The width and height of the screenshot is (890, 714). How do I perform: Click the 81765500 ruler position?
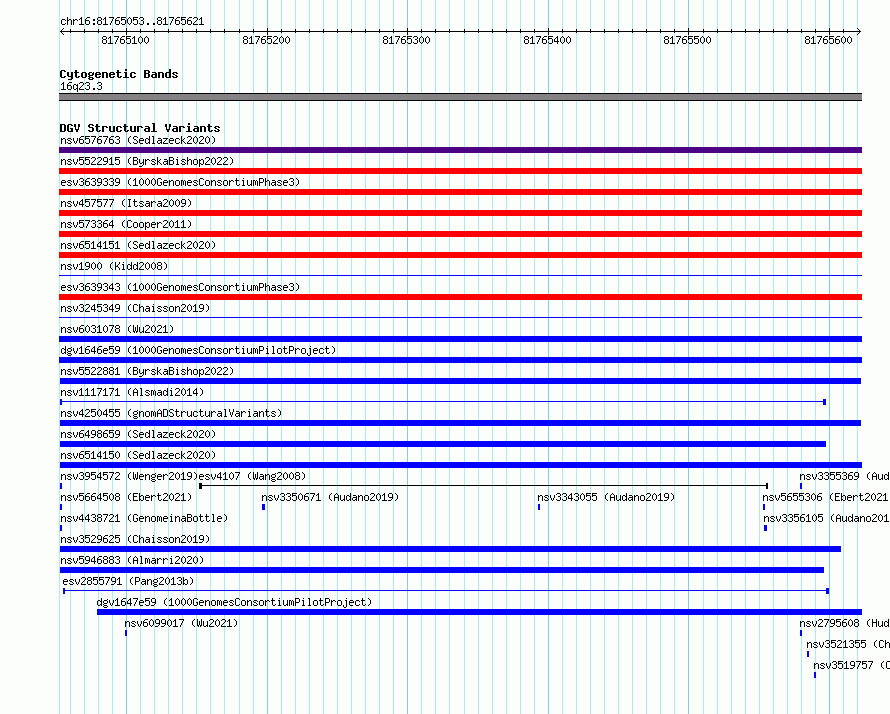(687, 40)
